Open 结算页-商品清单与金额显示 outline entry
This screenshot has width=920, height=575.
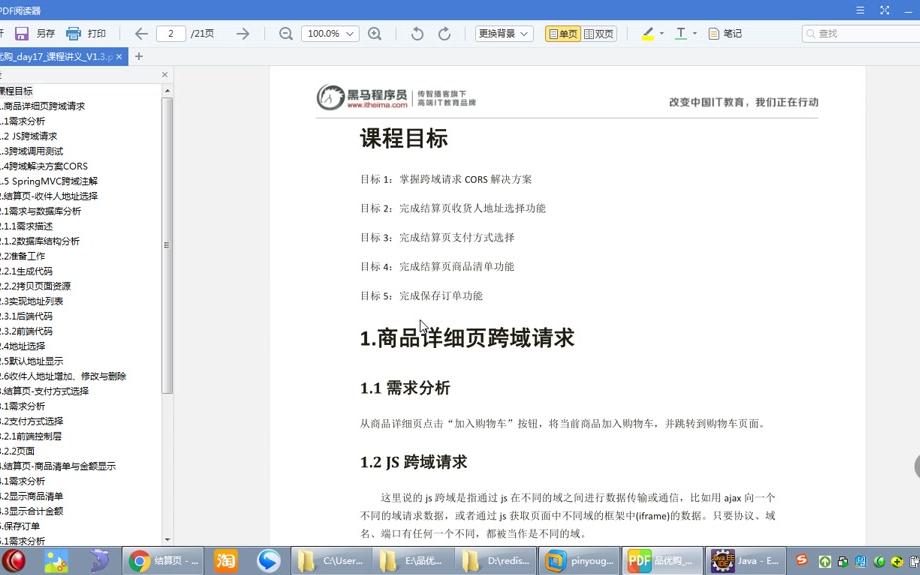(x=58, y=466)
